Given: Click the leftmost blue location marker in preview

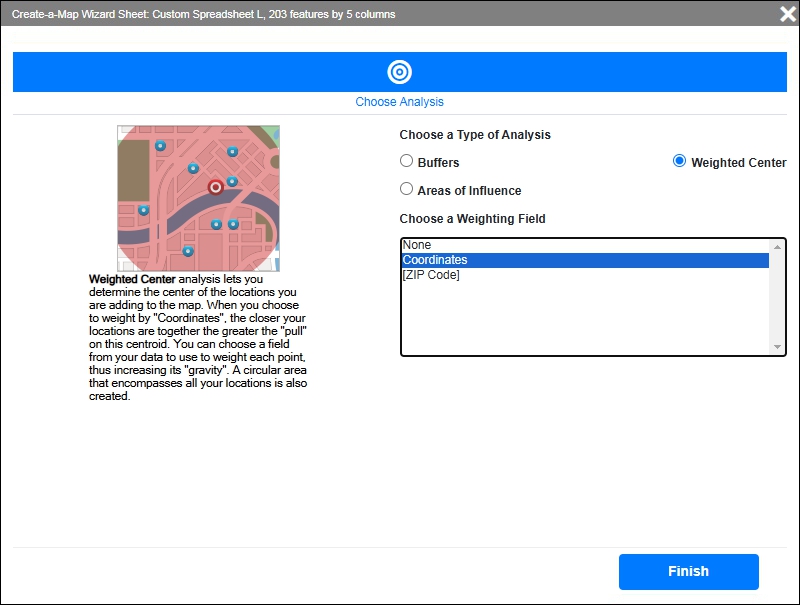Looking at the screenshot, I should tap(144, 210).
